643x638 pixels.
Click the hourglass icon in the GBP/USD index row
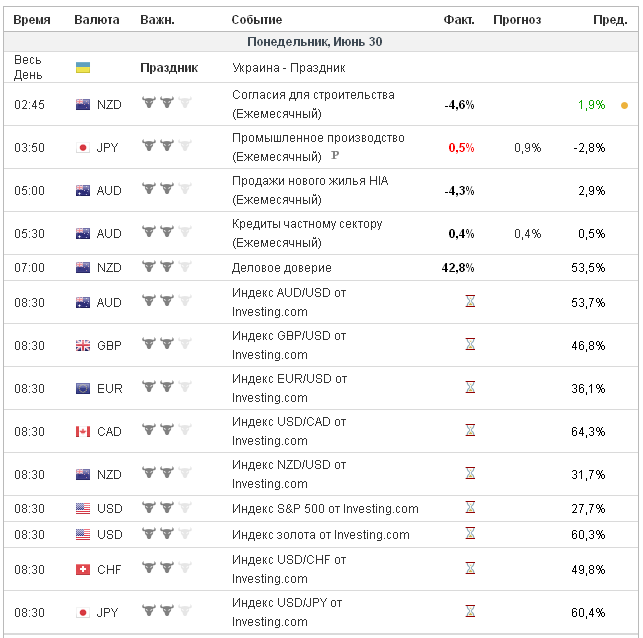[470, 345]
